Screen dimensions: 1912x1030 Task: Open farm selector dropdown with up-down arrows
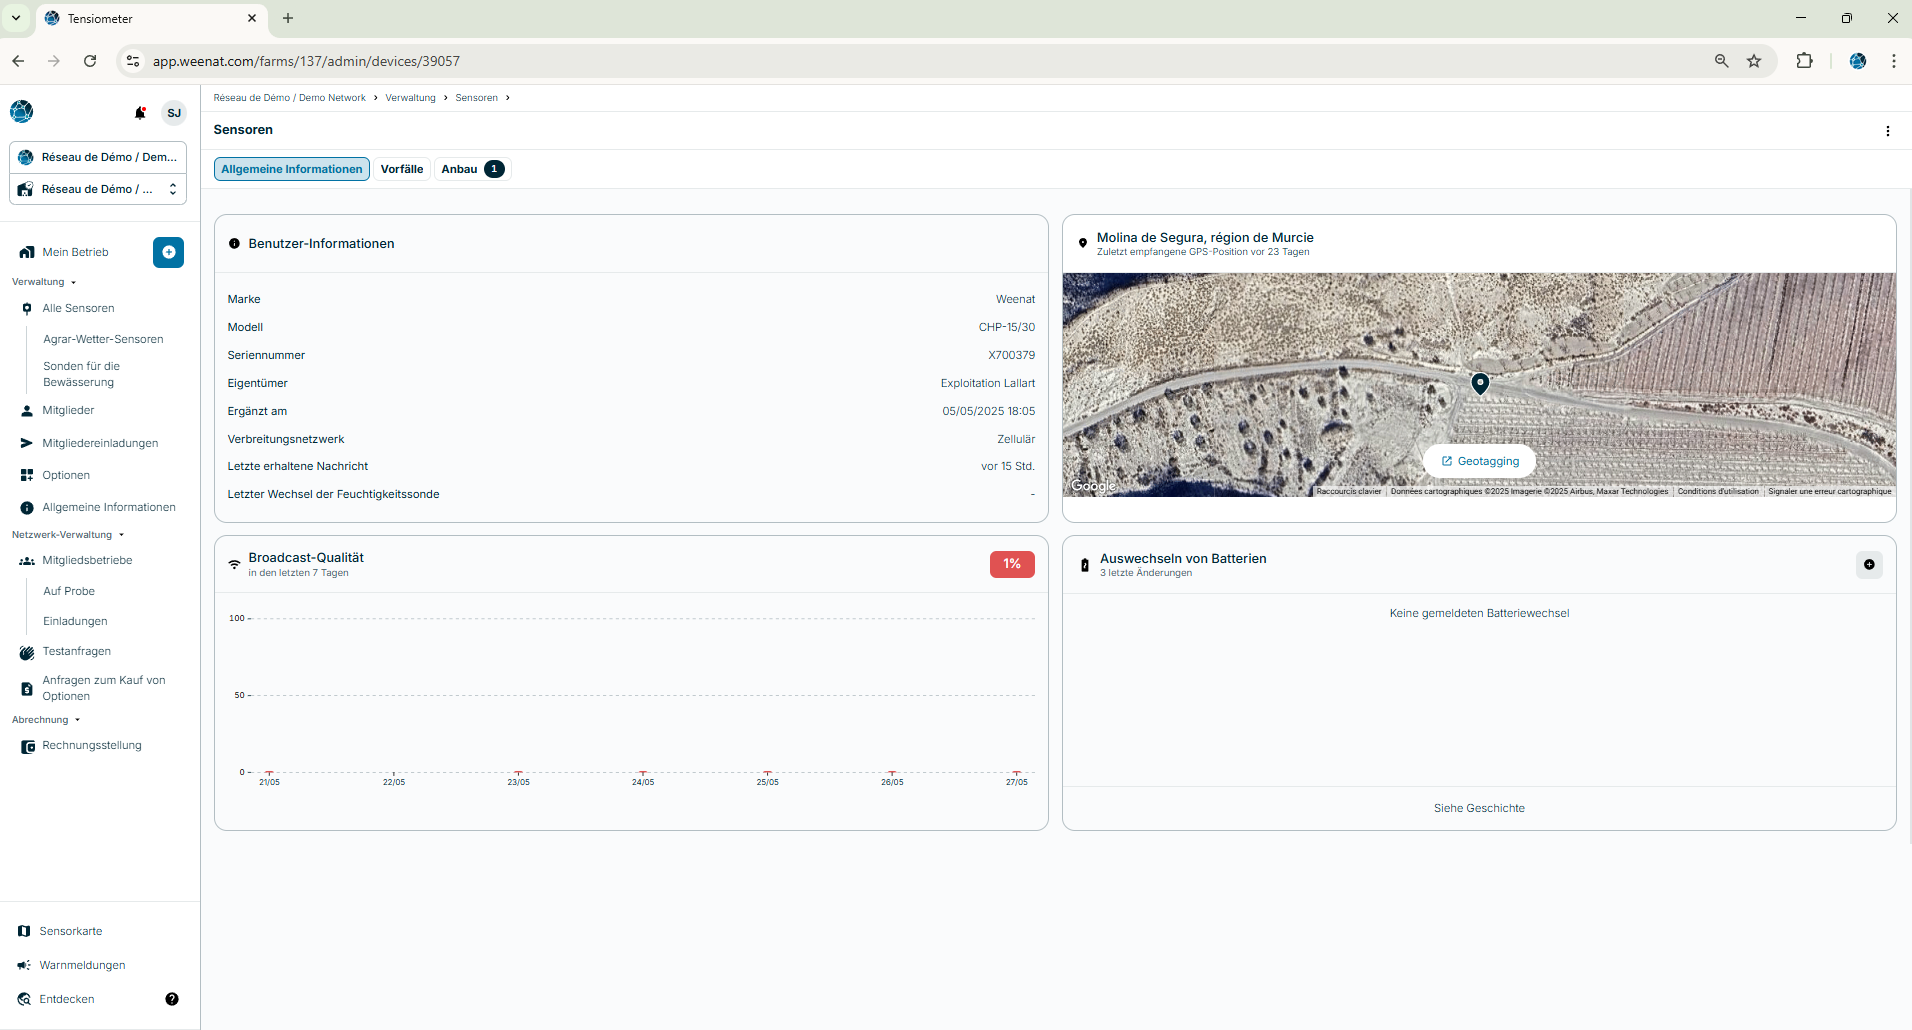pyautogui.click(x=98, y=189)
